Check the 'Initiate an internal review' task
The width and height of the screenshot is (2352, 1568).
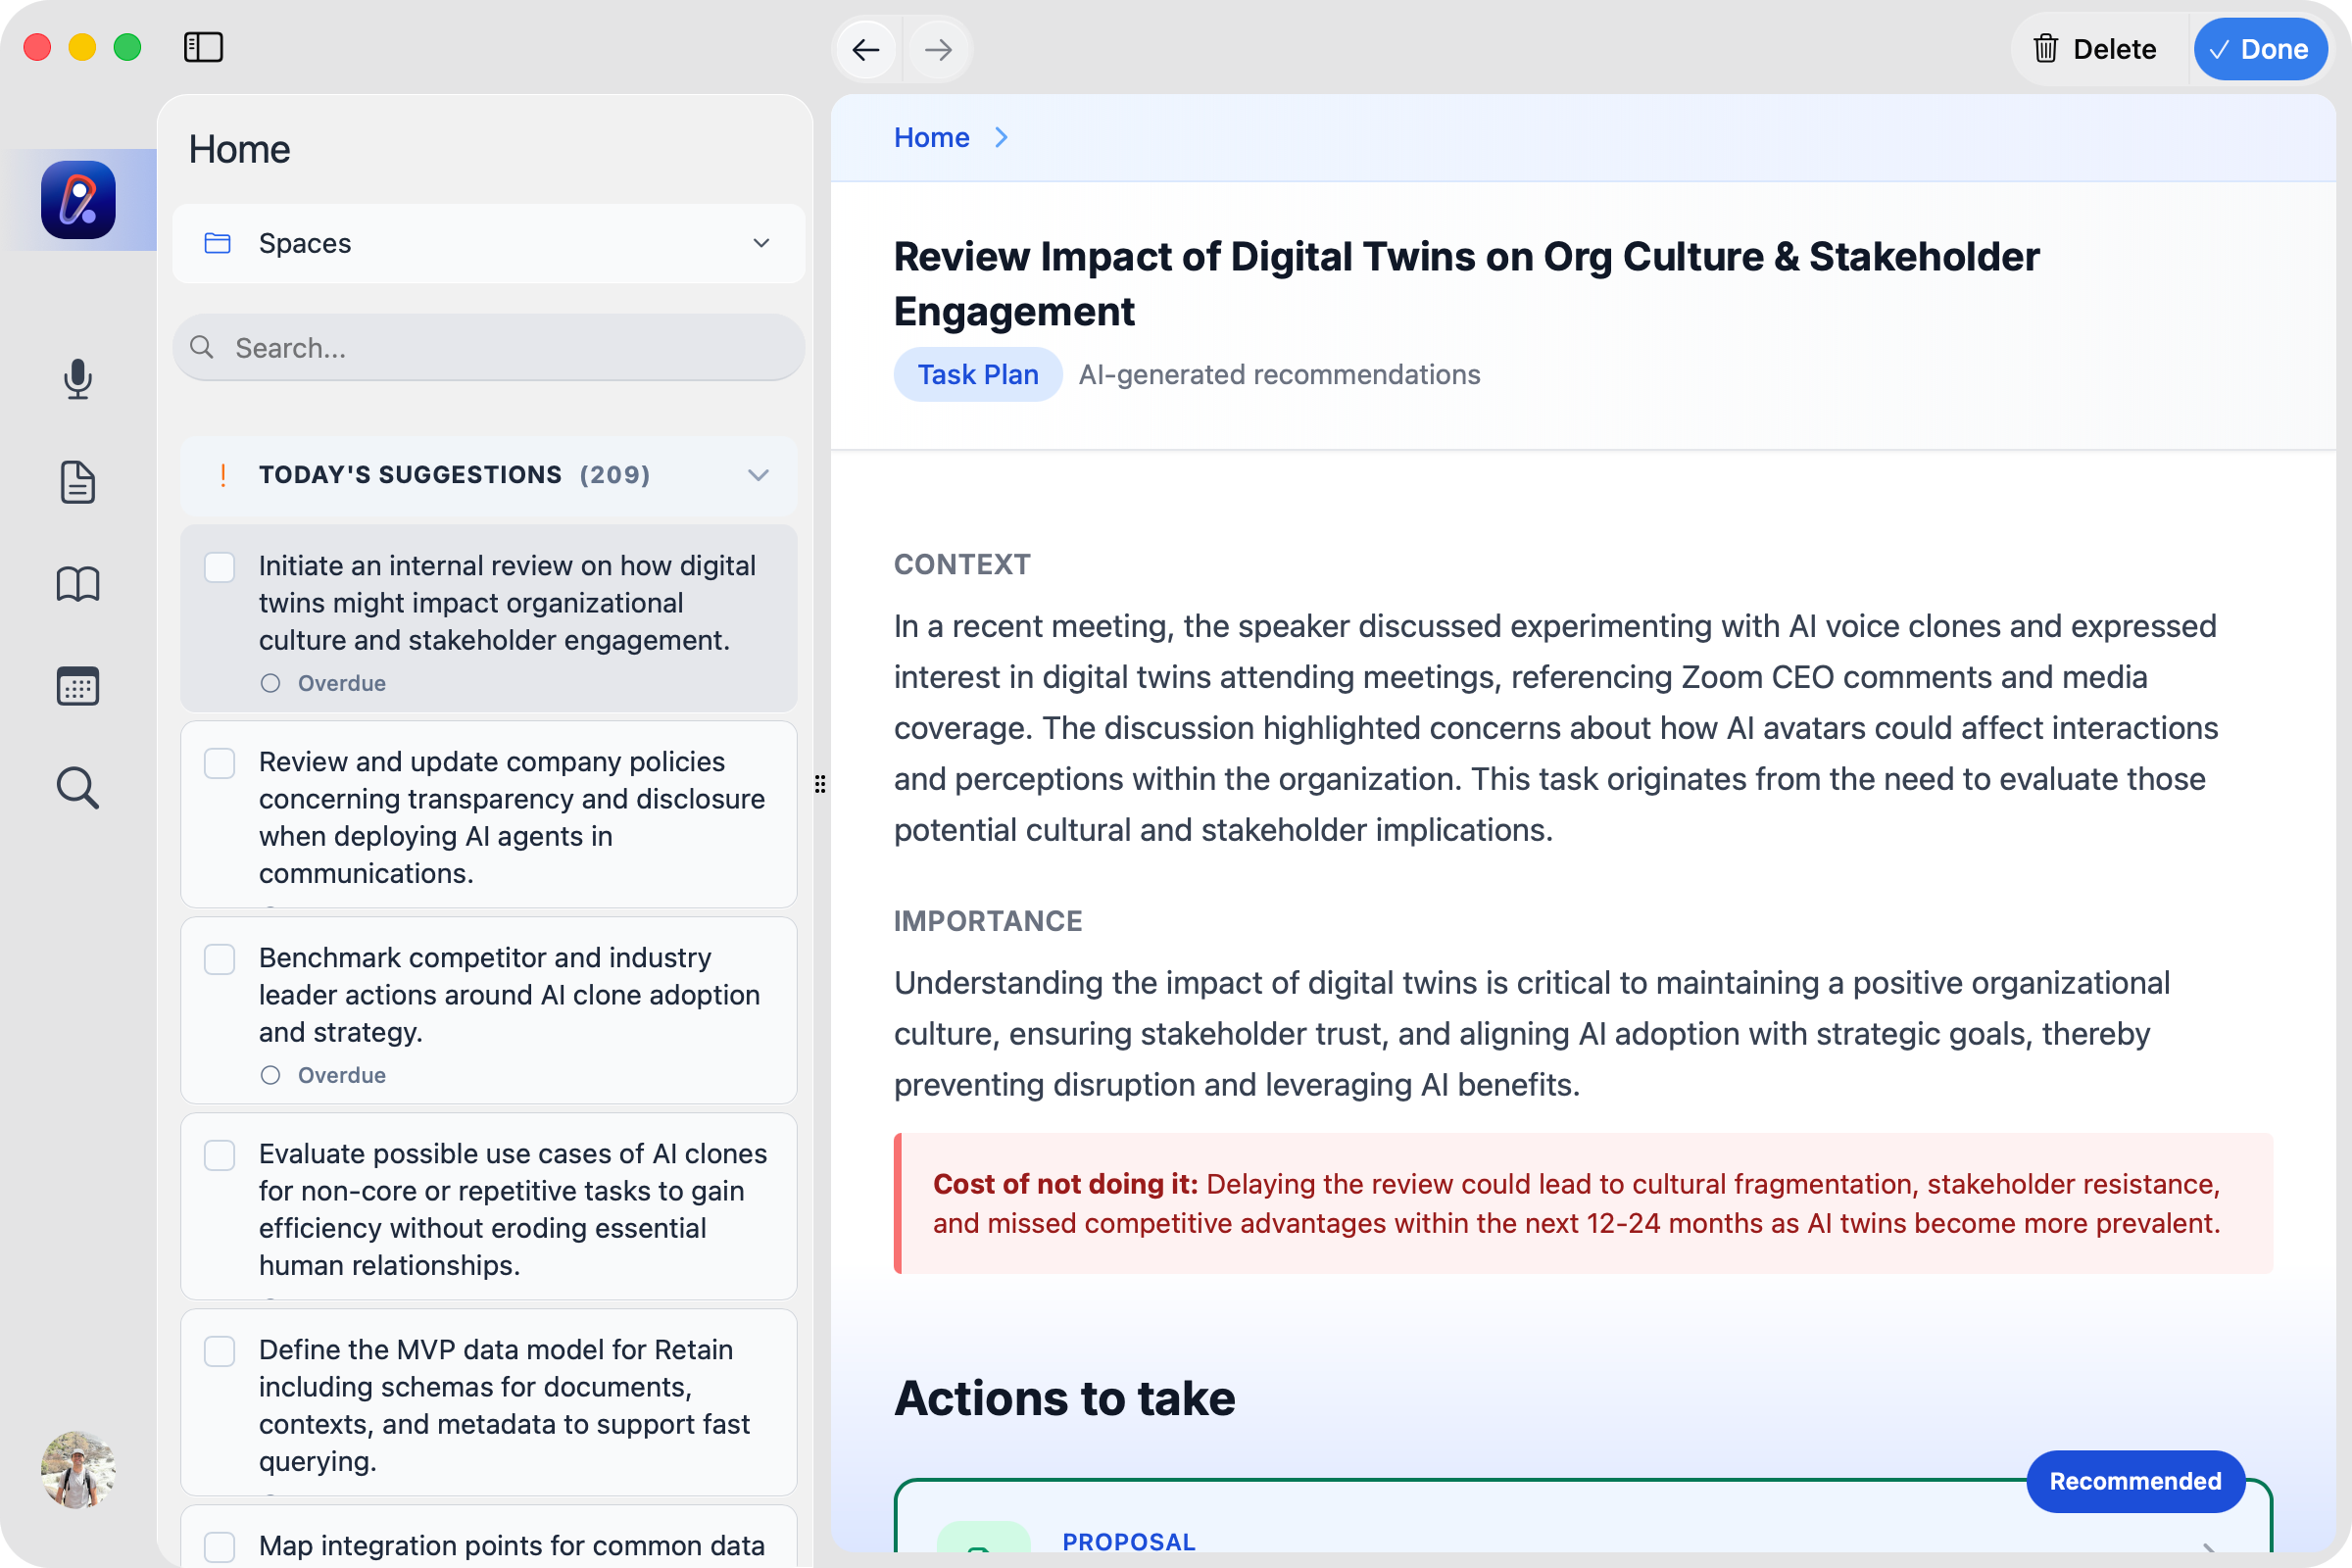click(x=219, y=567)
